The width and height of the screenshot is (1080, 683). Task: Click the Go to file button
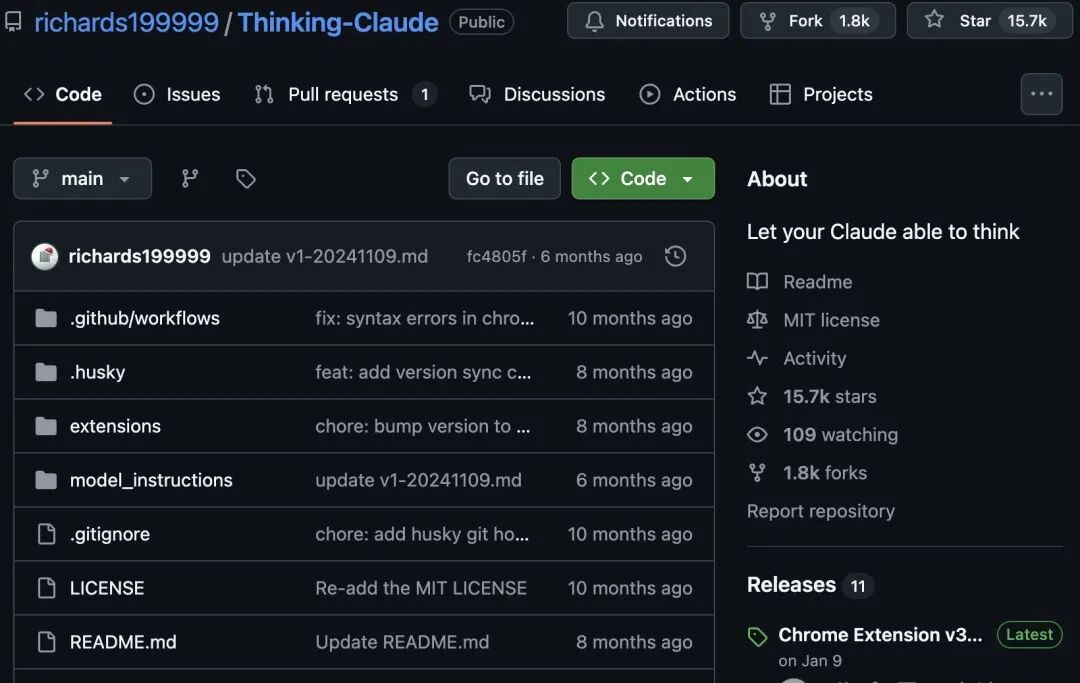click(505, 178)
